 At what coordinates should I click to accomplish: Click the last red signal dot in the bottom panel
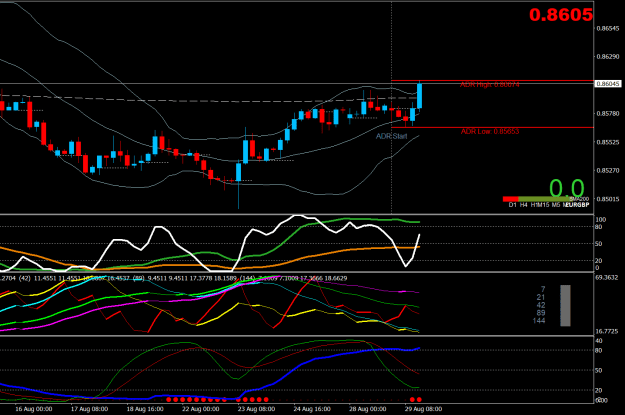point(419,399)
